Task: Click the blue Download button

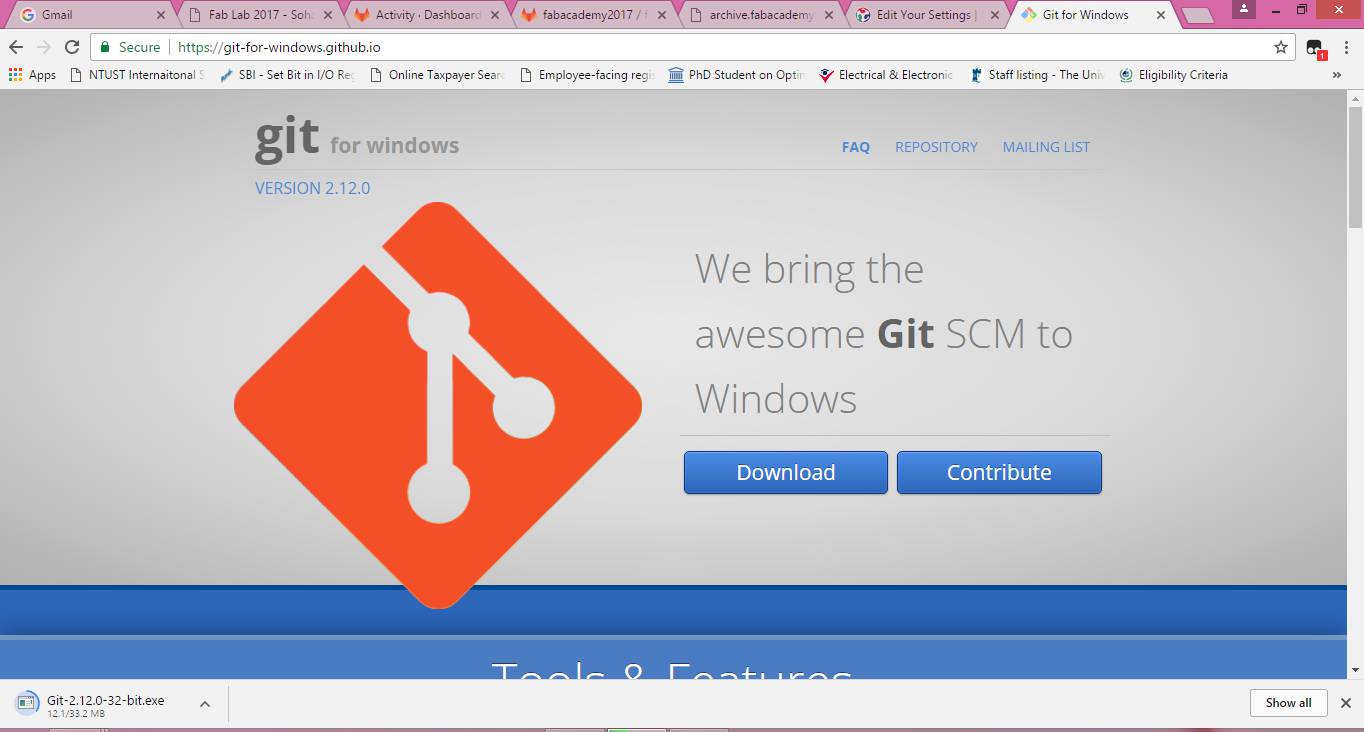Action: tap(786, 472)
